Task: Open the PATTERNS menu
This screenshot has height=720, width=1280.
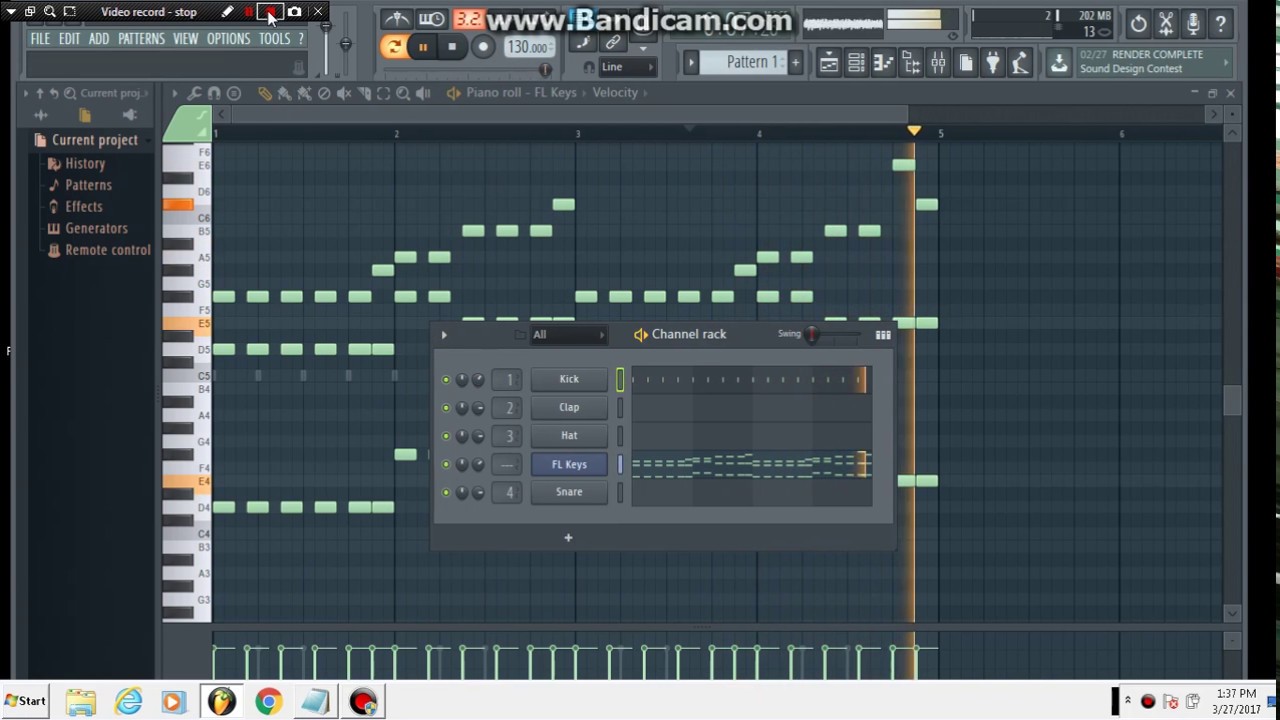Action: pyautogui.click(x=141, y=39)
